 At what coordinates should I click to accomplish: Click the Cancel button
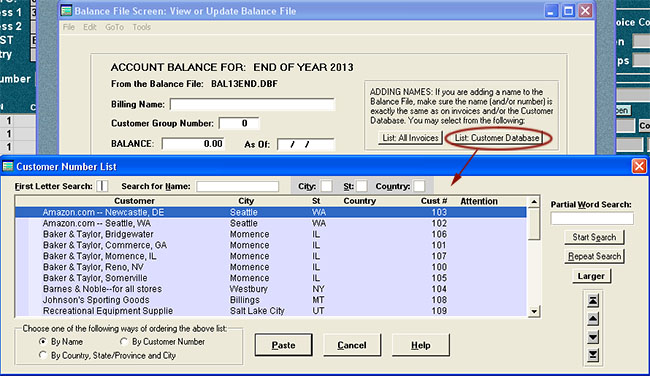(352, 345)
